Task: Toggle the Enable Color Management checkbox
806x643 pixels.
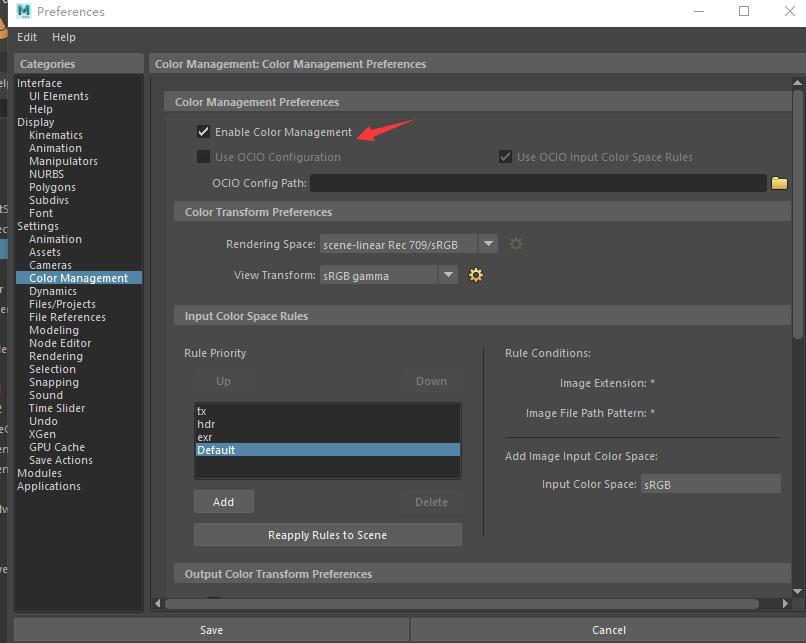Action: 204,132
